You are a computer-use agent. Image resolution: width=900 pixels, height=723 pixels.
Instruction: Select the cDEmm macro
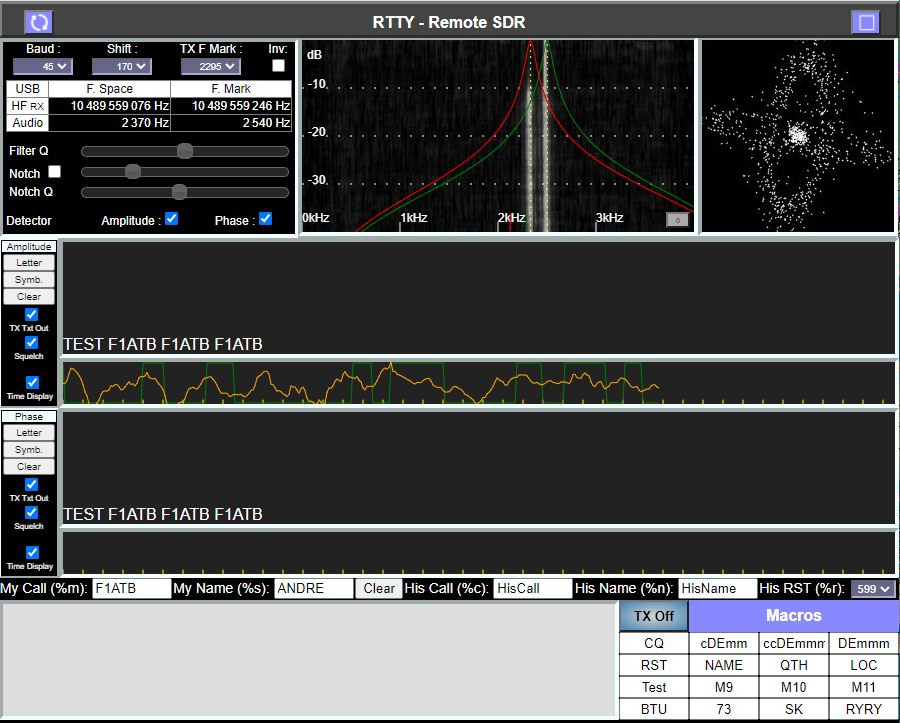[724, 644]
